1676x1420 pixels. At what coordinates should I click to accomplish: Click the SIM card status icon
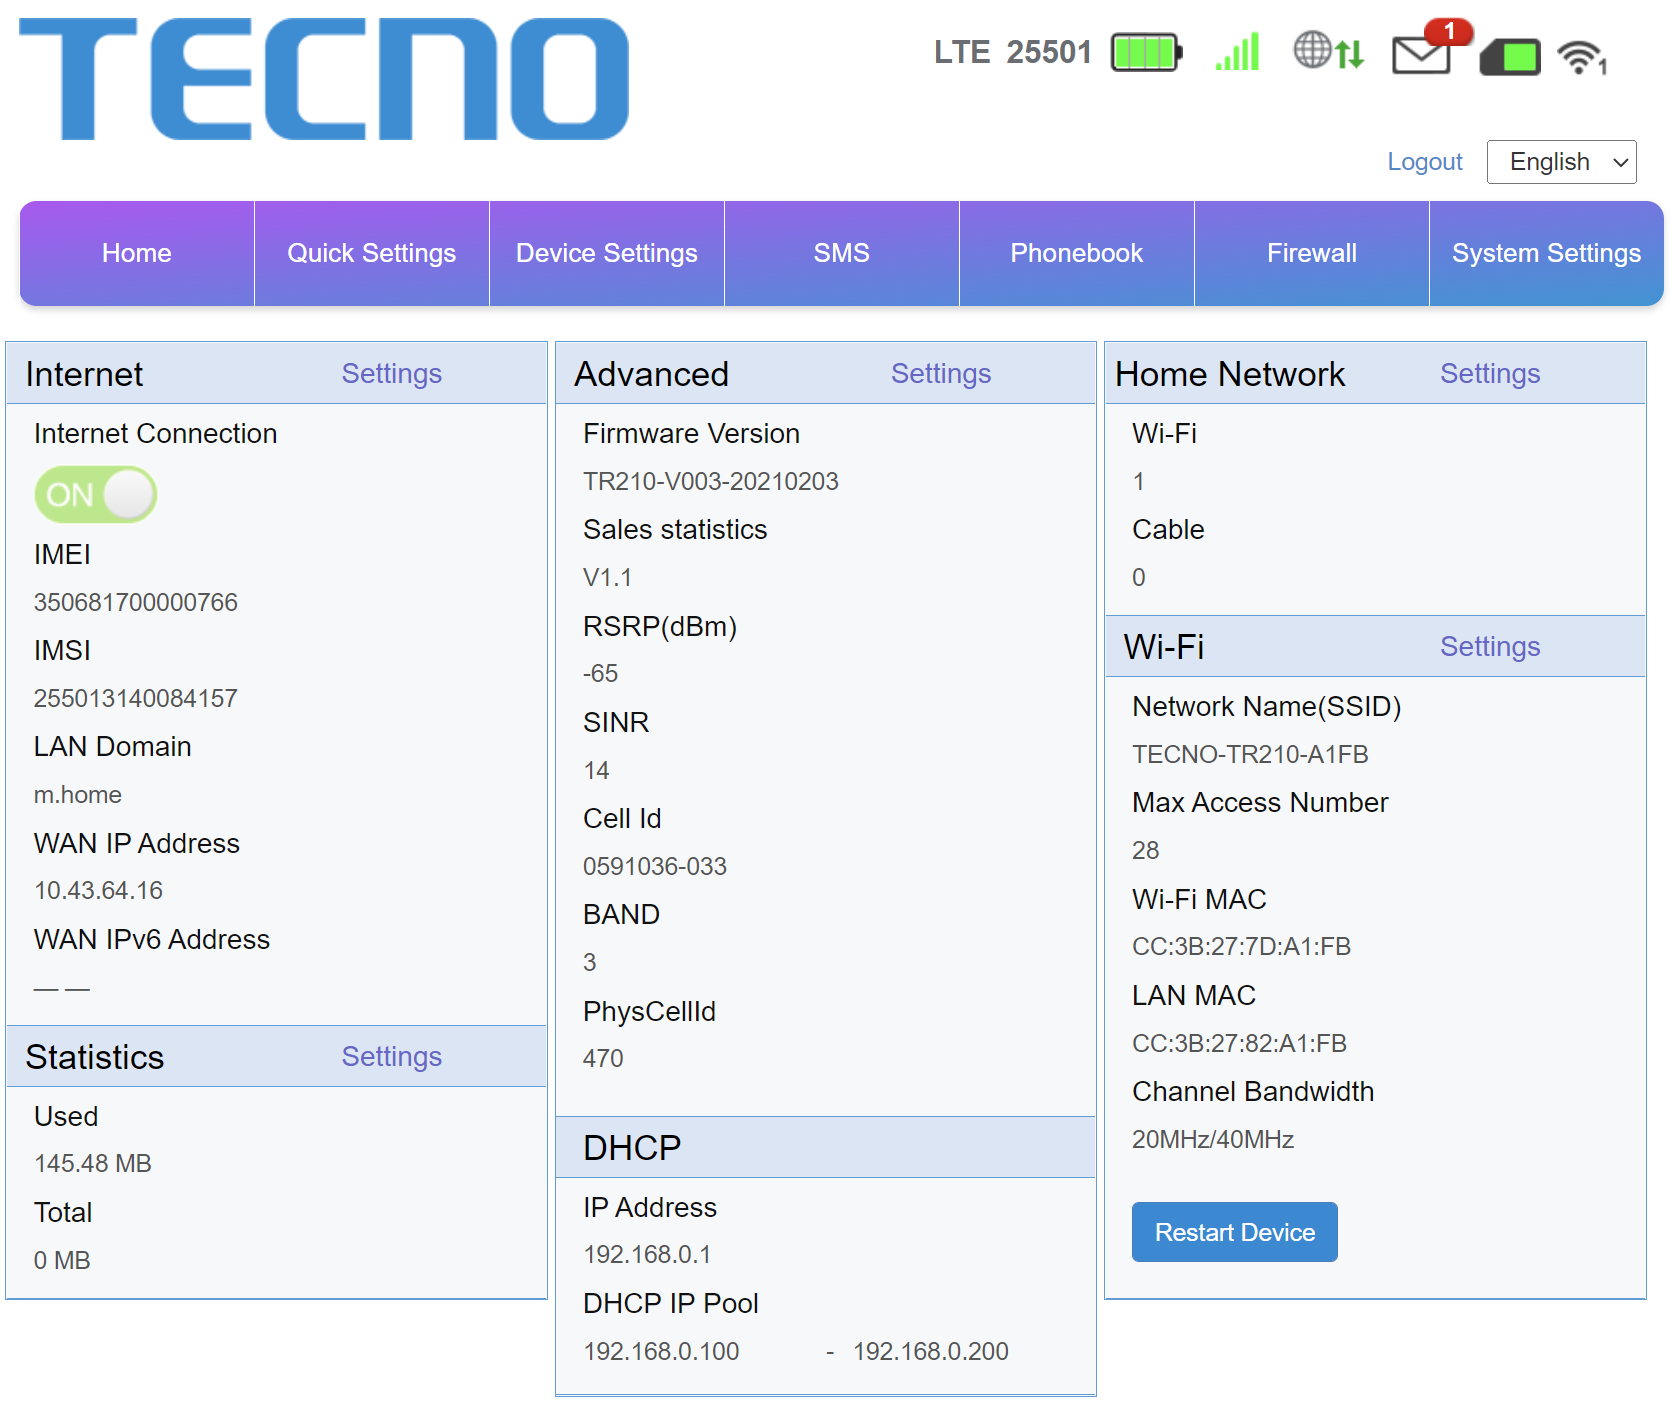[x=1510, y=57]
